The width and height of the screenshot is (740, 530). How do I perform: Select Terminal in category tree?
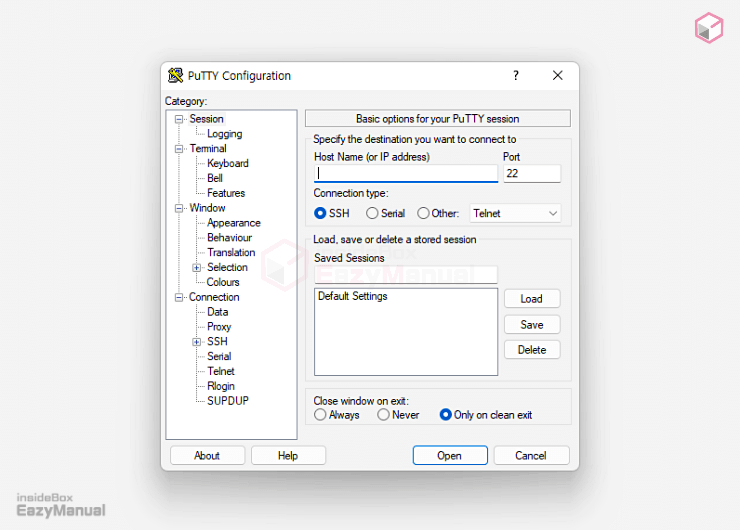click(208, 149)
